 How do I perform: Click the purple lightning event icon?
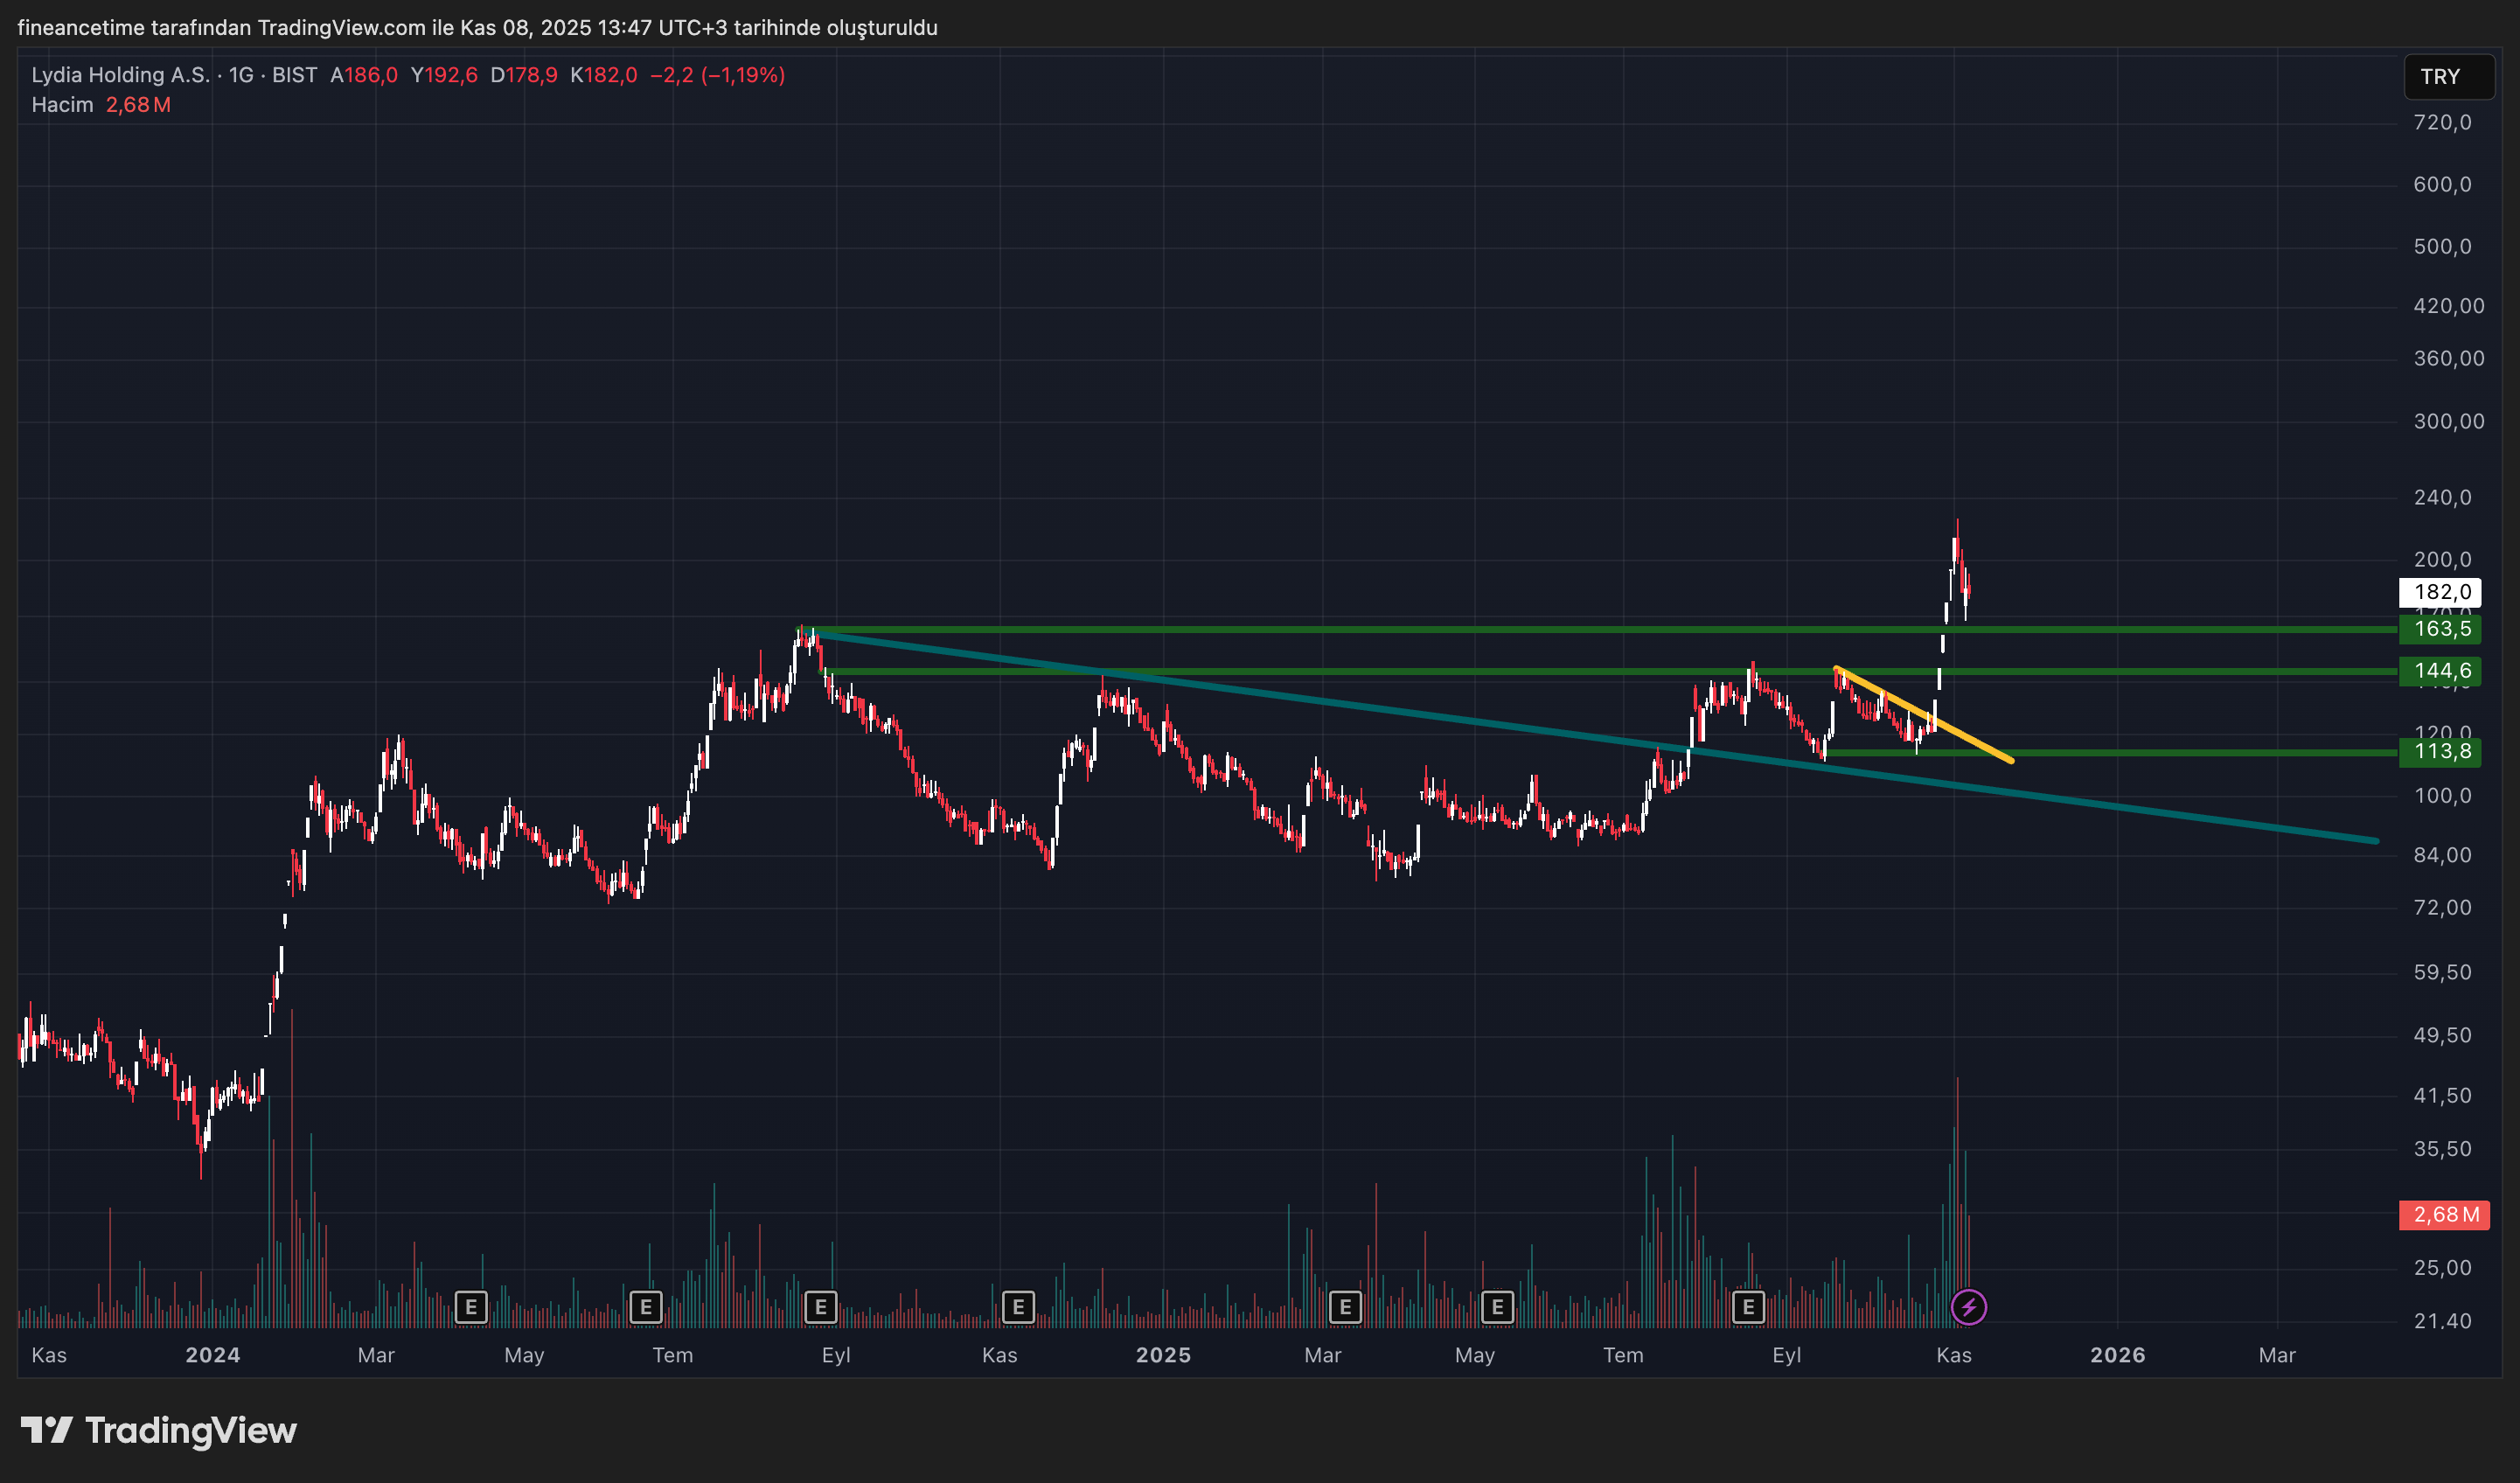tap(1968, 1307)
